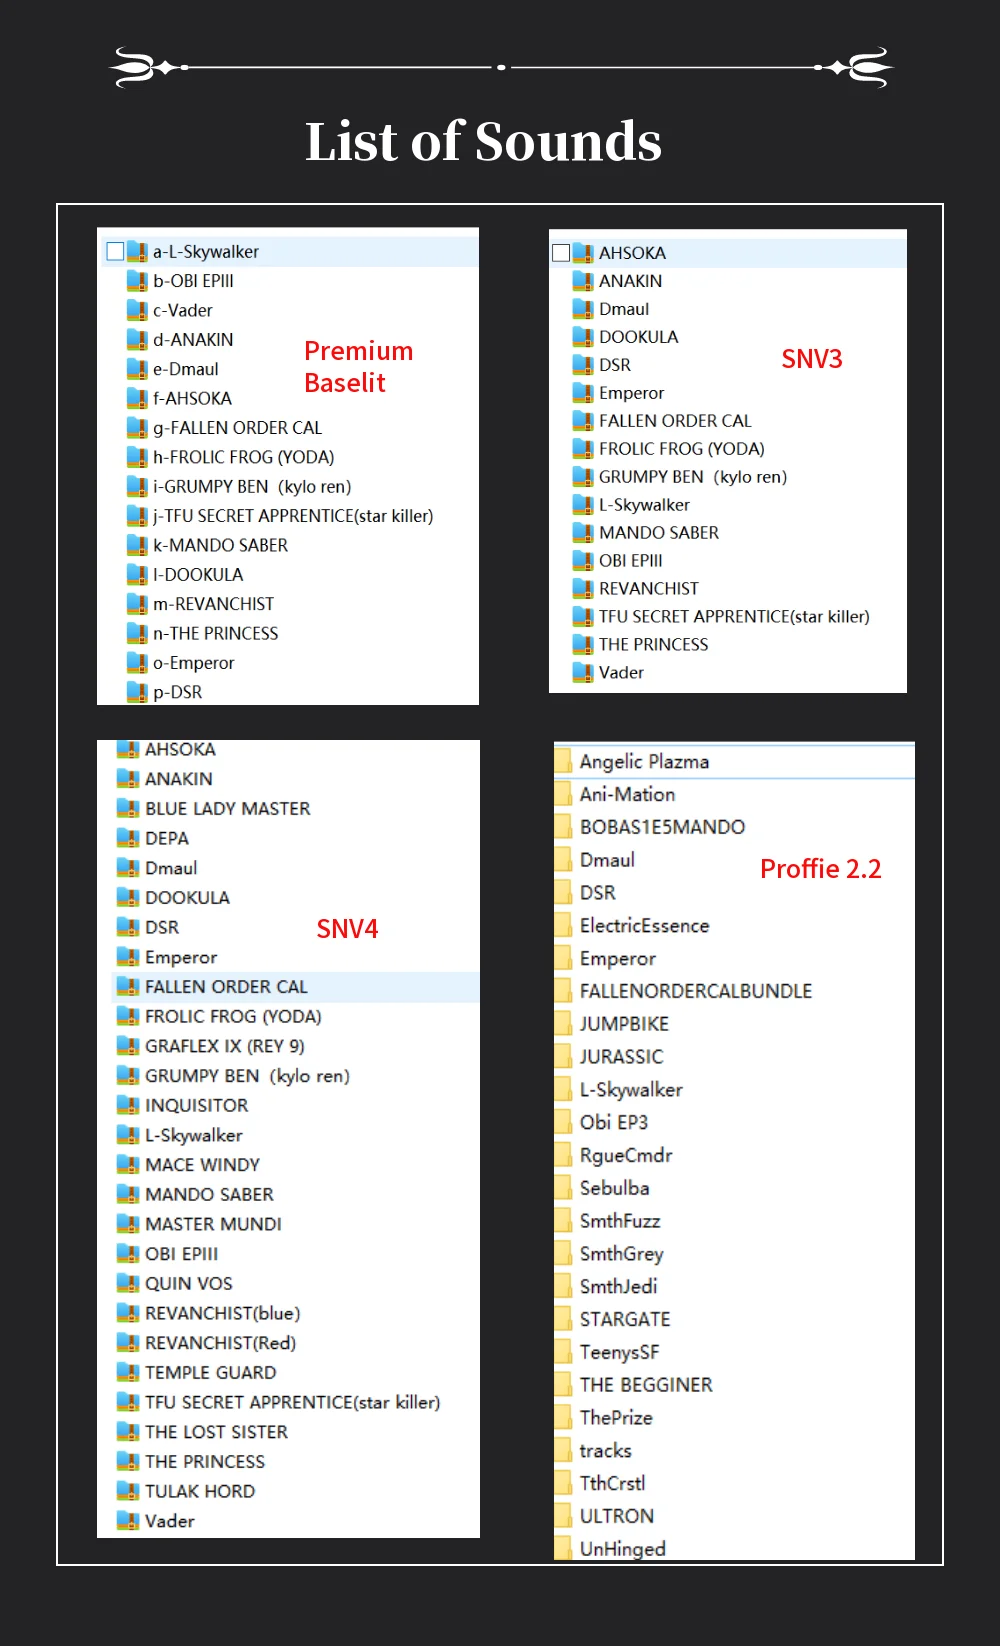Select the MACE WINDY folder icon
Image resolution: width=1000 pixels, height=1646 pixels.
click(128, 1165)
